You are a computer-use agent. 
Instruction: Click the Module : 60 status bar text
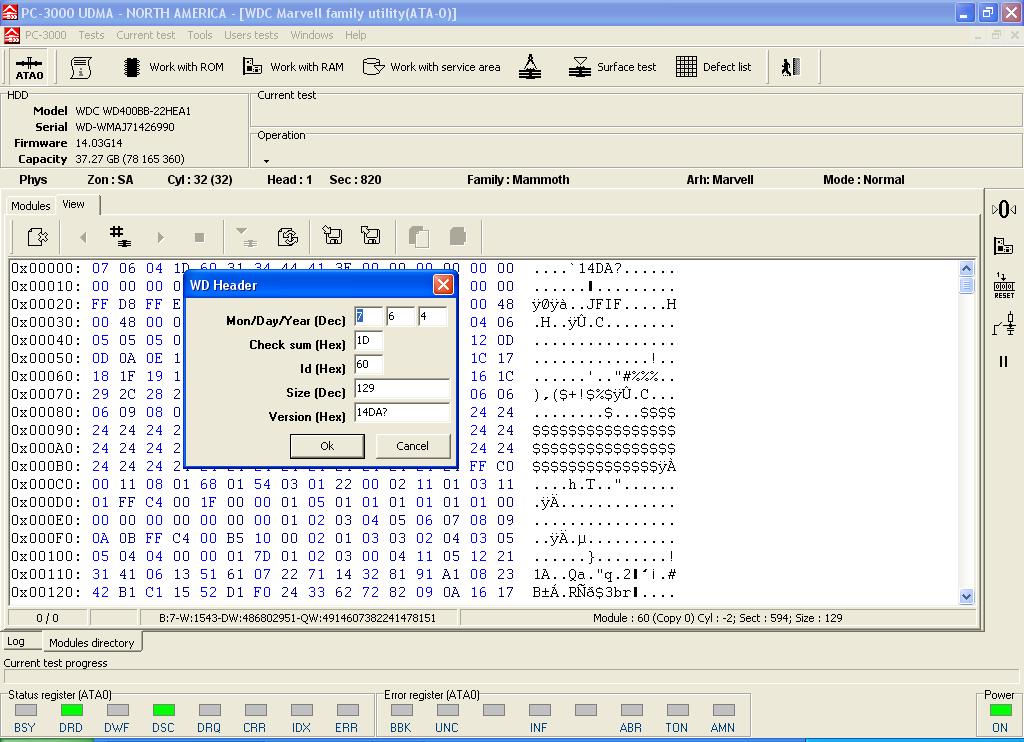pyautogui.click(x=718, y=618)
